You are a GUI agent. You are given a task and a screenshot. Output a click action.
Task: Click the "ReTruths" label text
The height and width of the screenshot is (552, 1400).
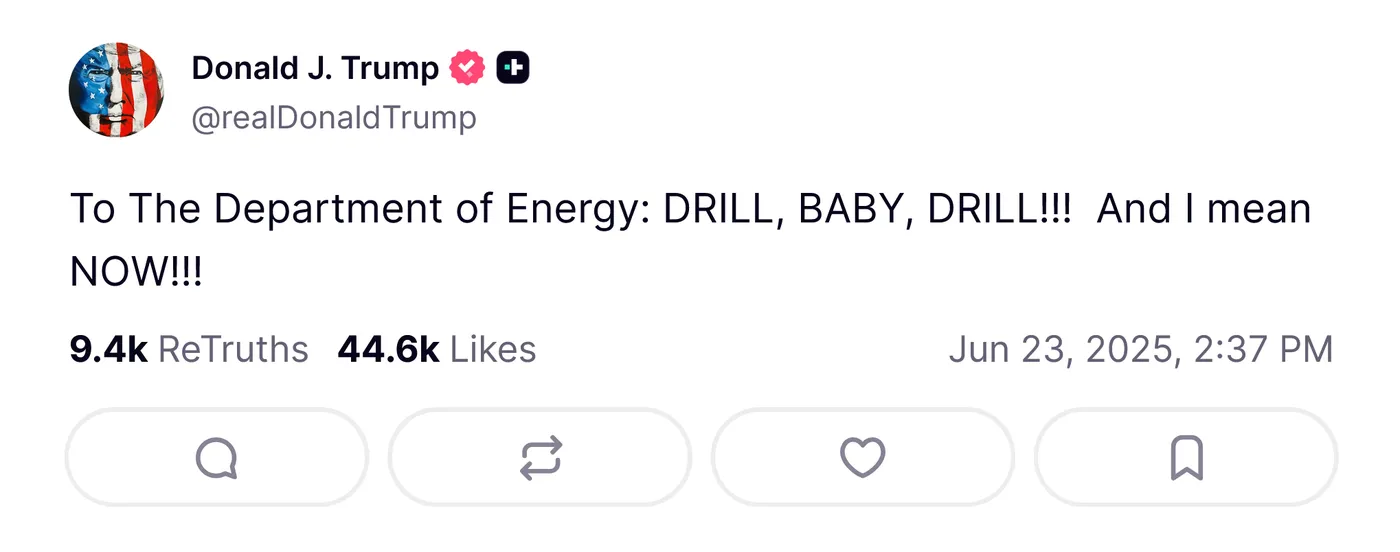[233, 349]
